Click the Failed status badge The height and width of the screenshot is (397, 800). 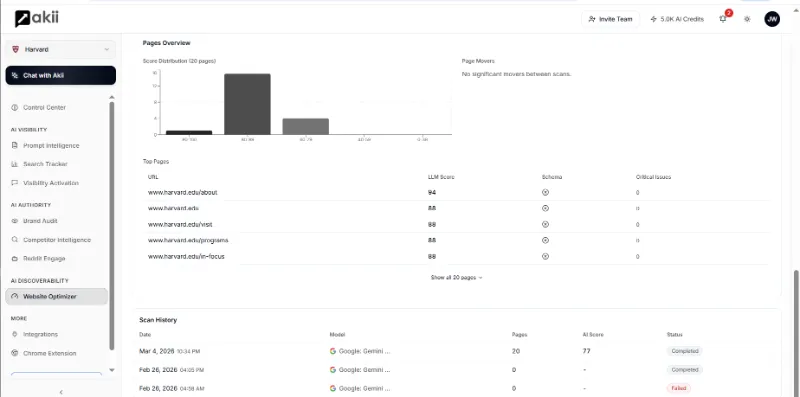tap(678, 388)
